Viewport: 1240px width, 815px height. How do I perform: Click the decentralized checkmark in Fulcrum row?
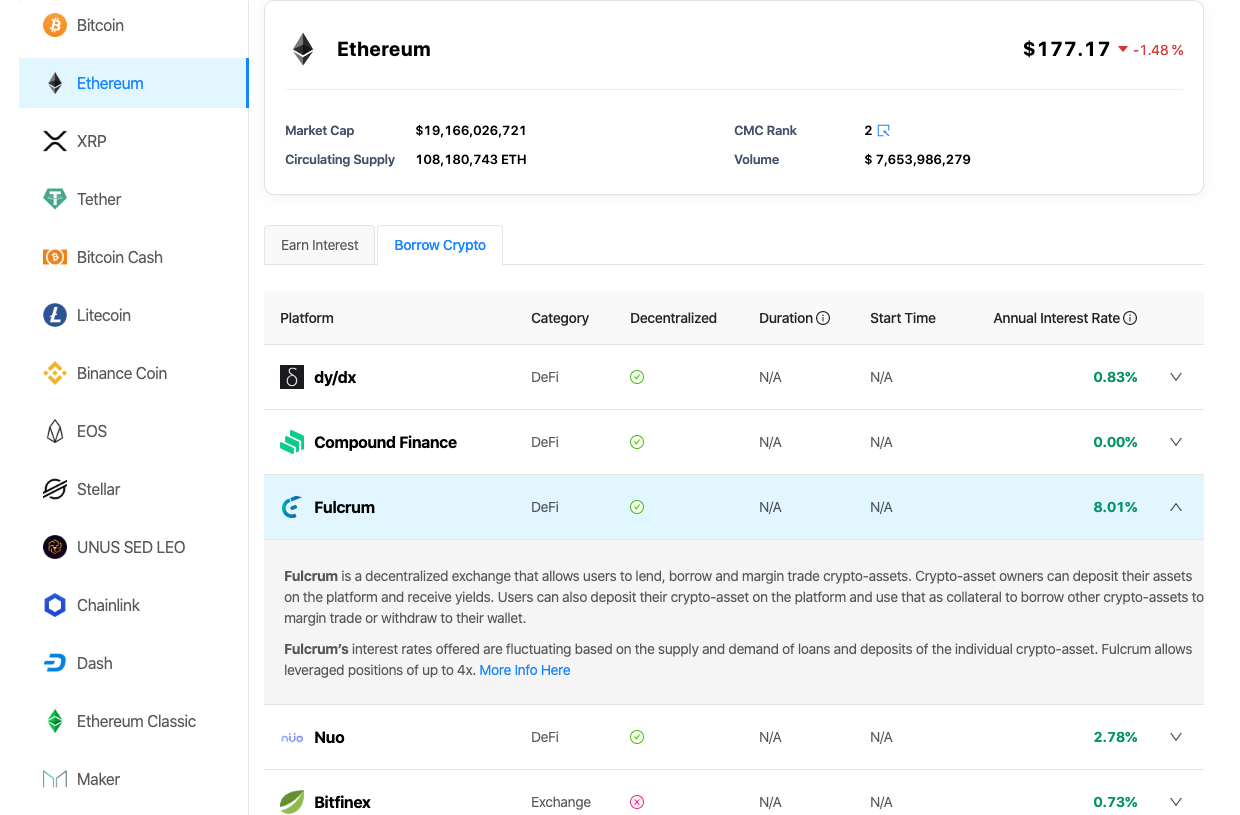click(x=637, y=507)
